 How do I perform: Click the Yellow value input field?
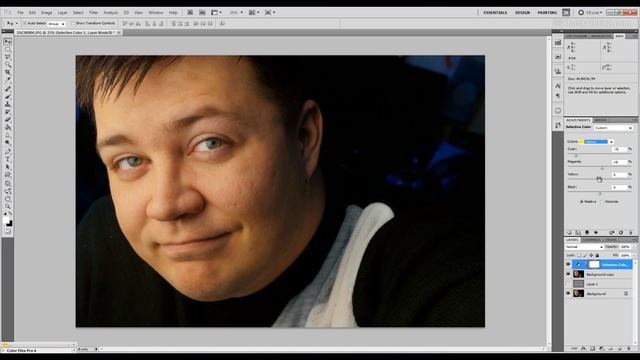pyautogui.click(x=619, y=175)
